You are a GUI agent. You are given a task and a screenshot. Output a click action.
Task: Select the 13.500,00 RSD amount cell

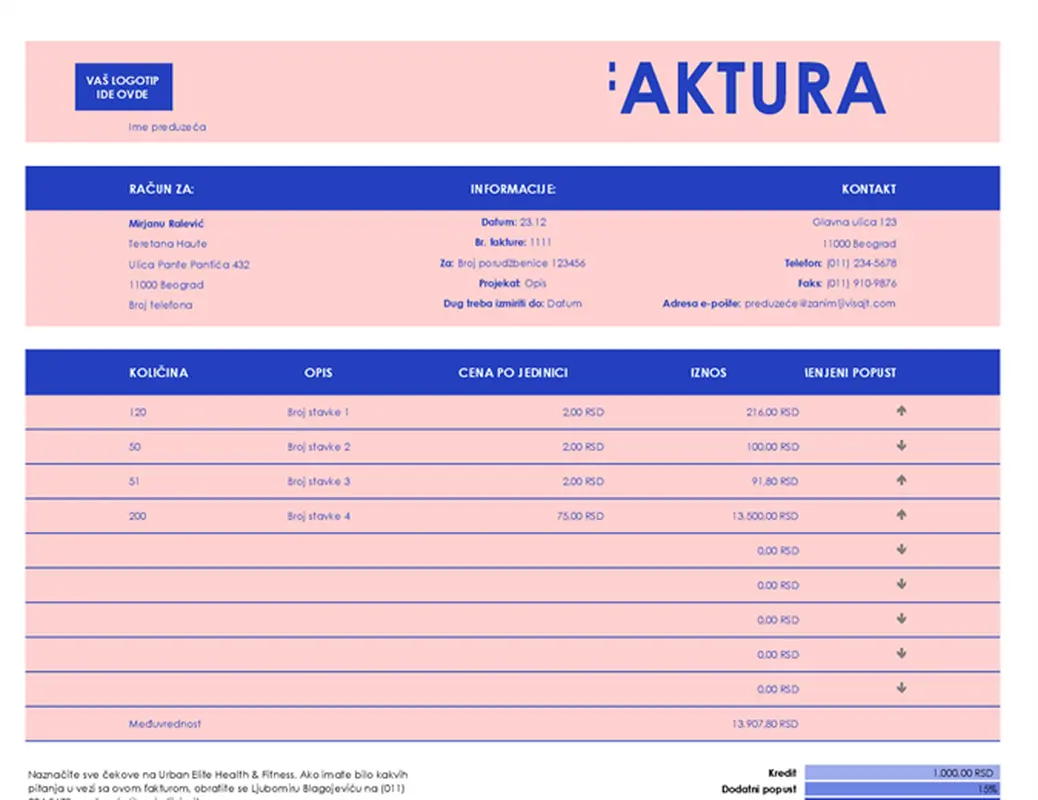click(765, 516)
